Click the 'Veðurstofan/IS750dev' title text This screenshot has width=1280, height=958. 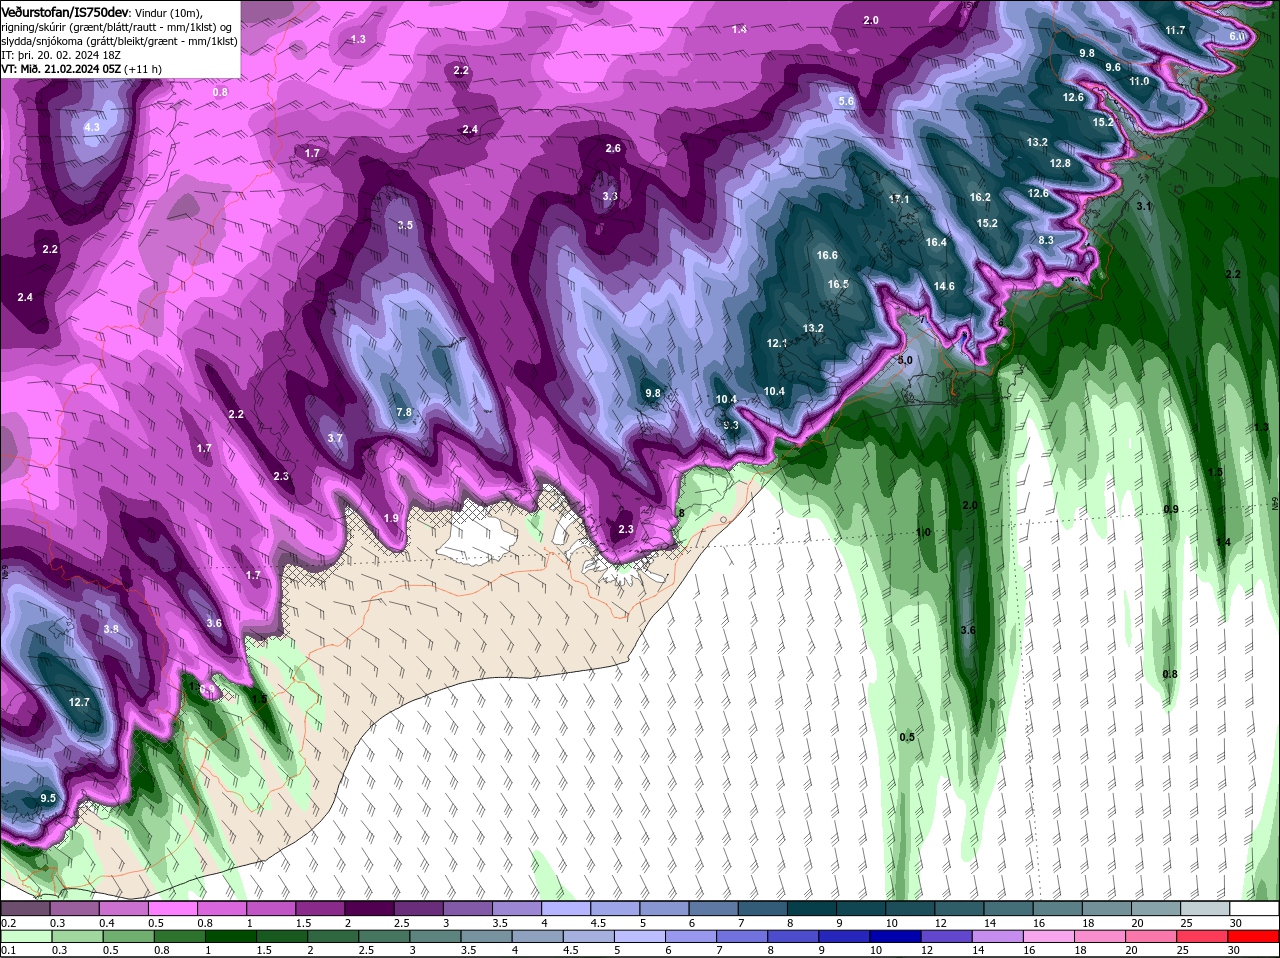pyautogui.click(x=65, y=11)
